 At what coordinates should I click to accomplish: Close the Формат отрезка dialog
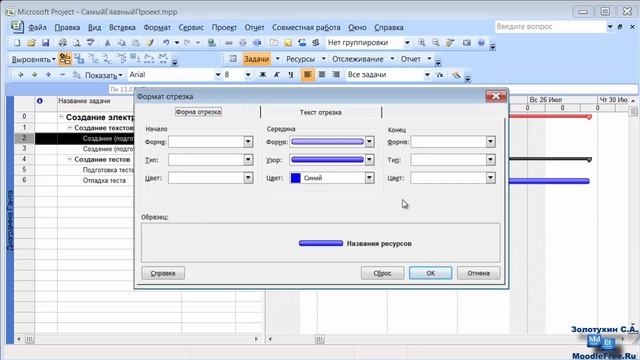pos(496,96)
